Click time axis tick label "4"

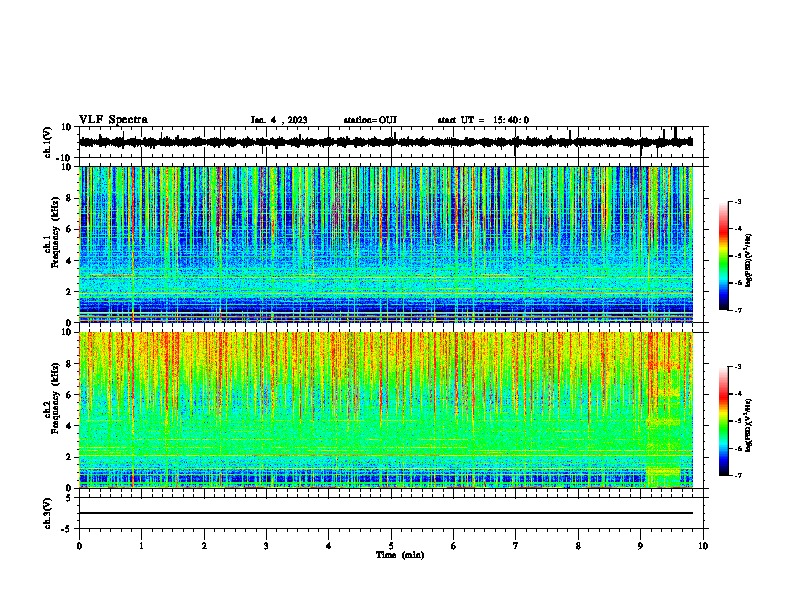pyautogui.click(x=329, y=546)
